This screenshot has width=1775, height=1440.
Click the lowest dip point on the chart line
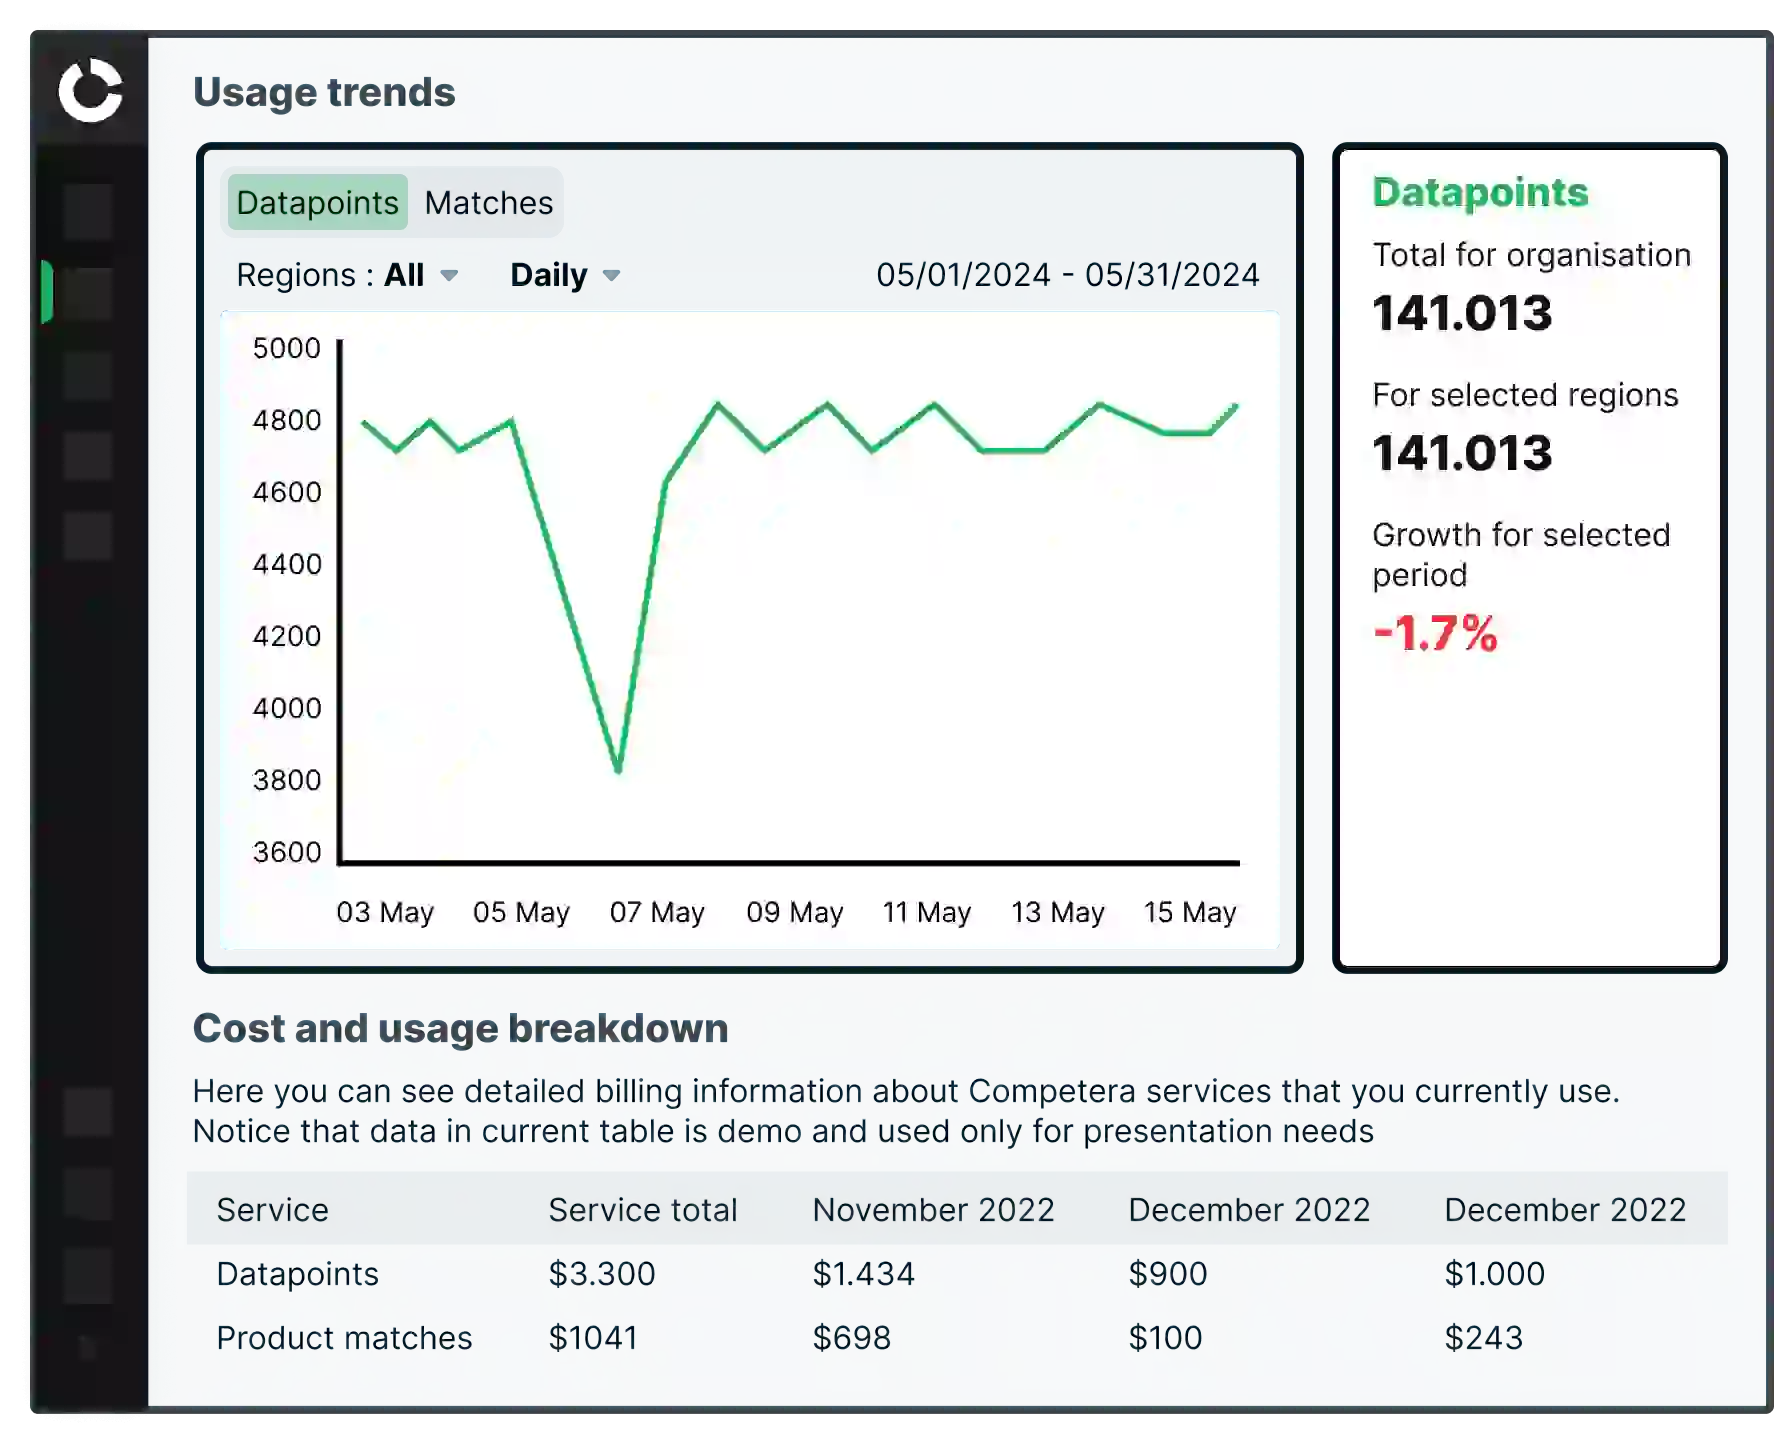(618, 770)
